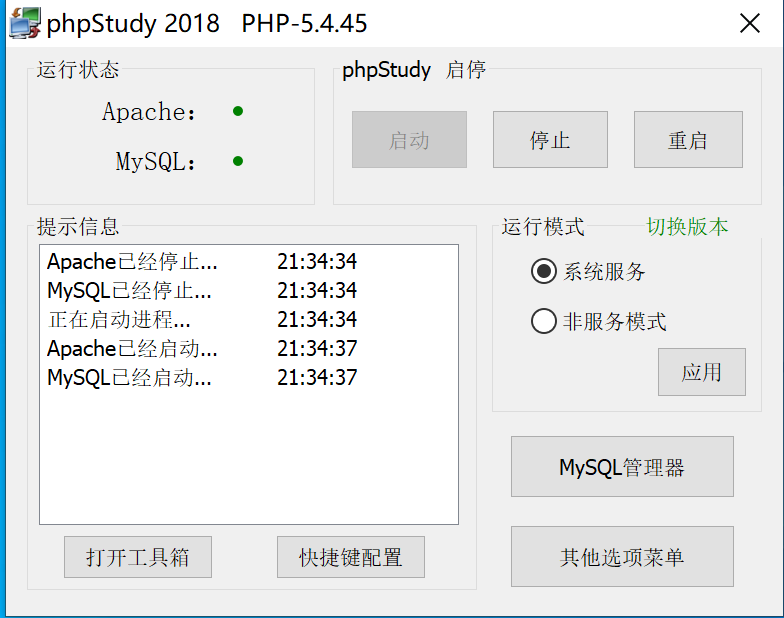Click the 'phpStudy 2018 PHP-5.4.45' window title

[207, 24]
